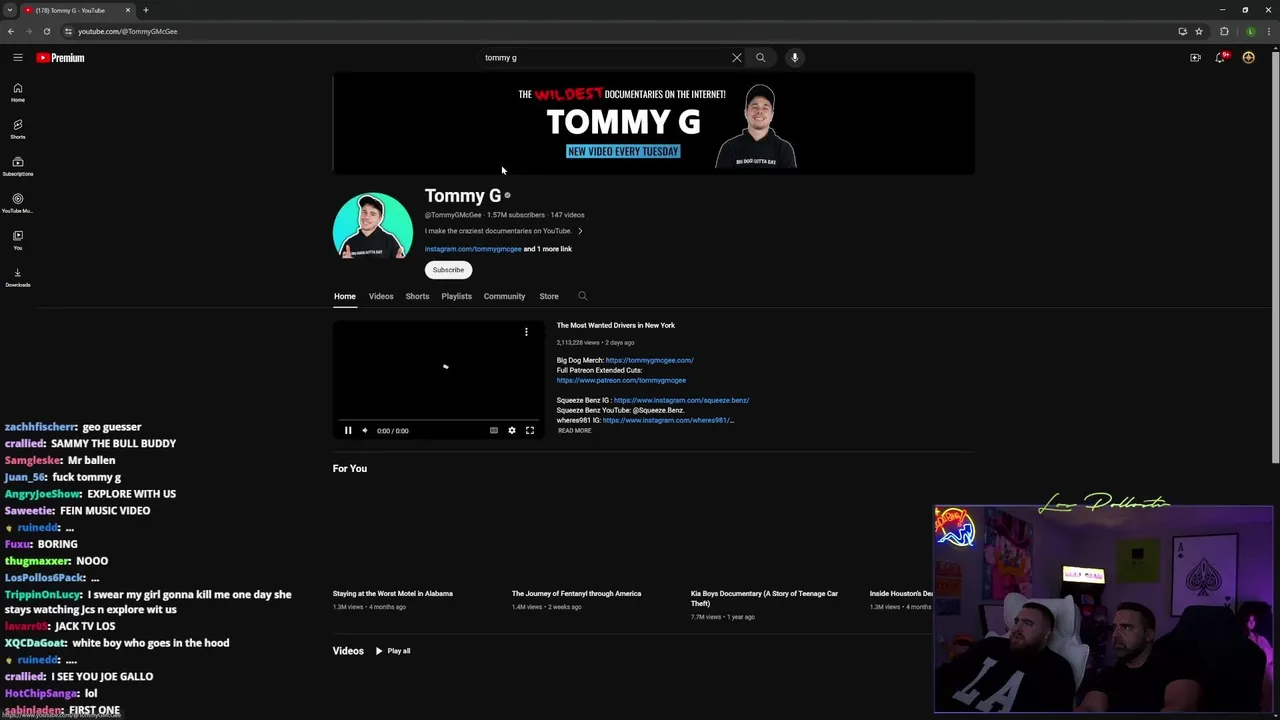1280x720 pixels.
Task: Open instagram.com/tommygmcgee link
Action: (473, 249)
